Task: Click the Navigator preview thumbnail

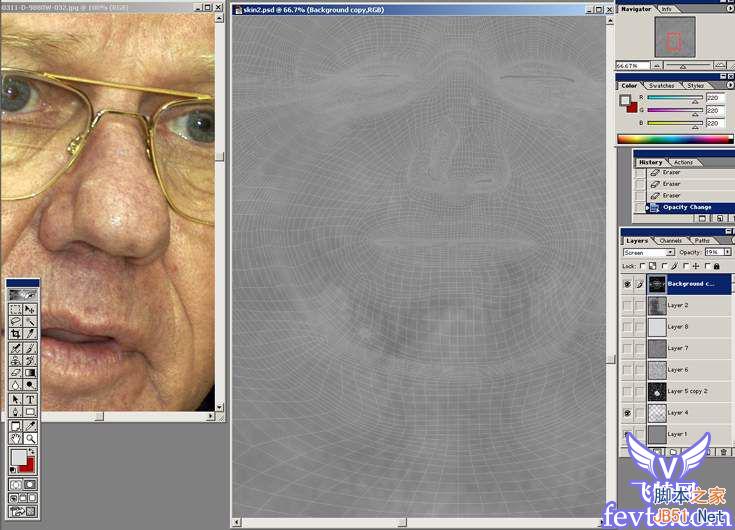Action: pos(675,37)
